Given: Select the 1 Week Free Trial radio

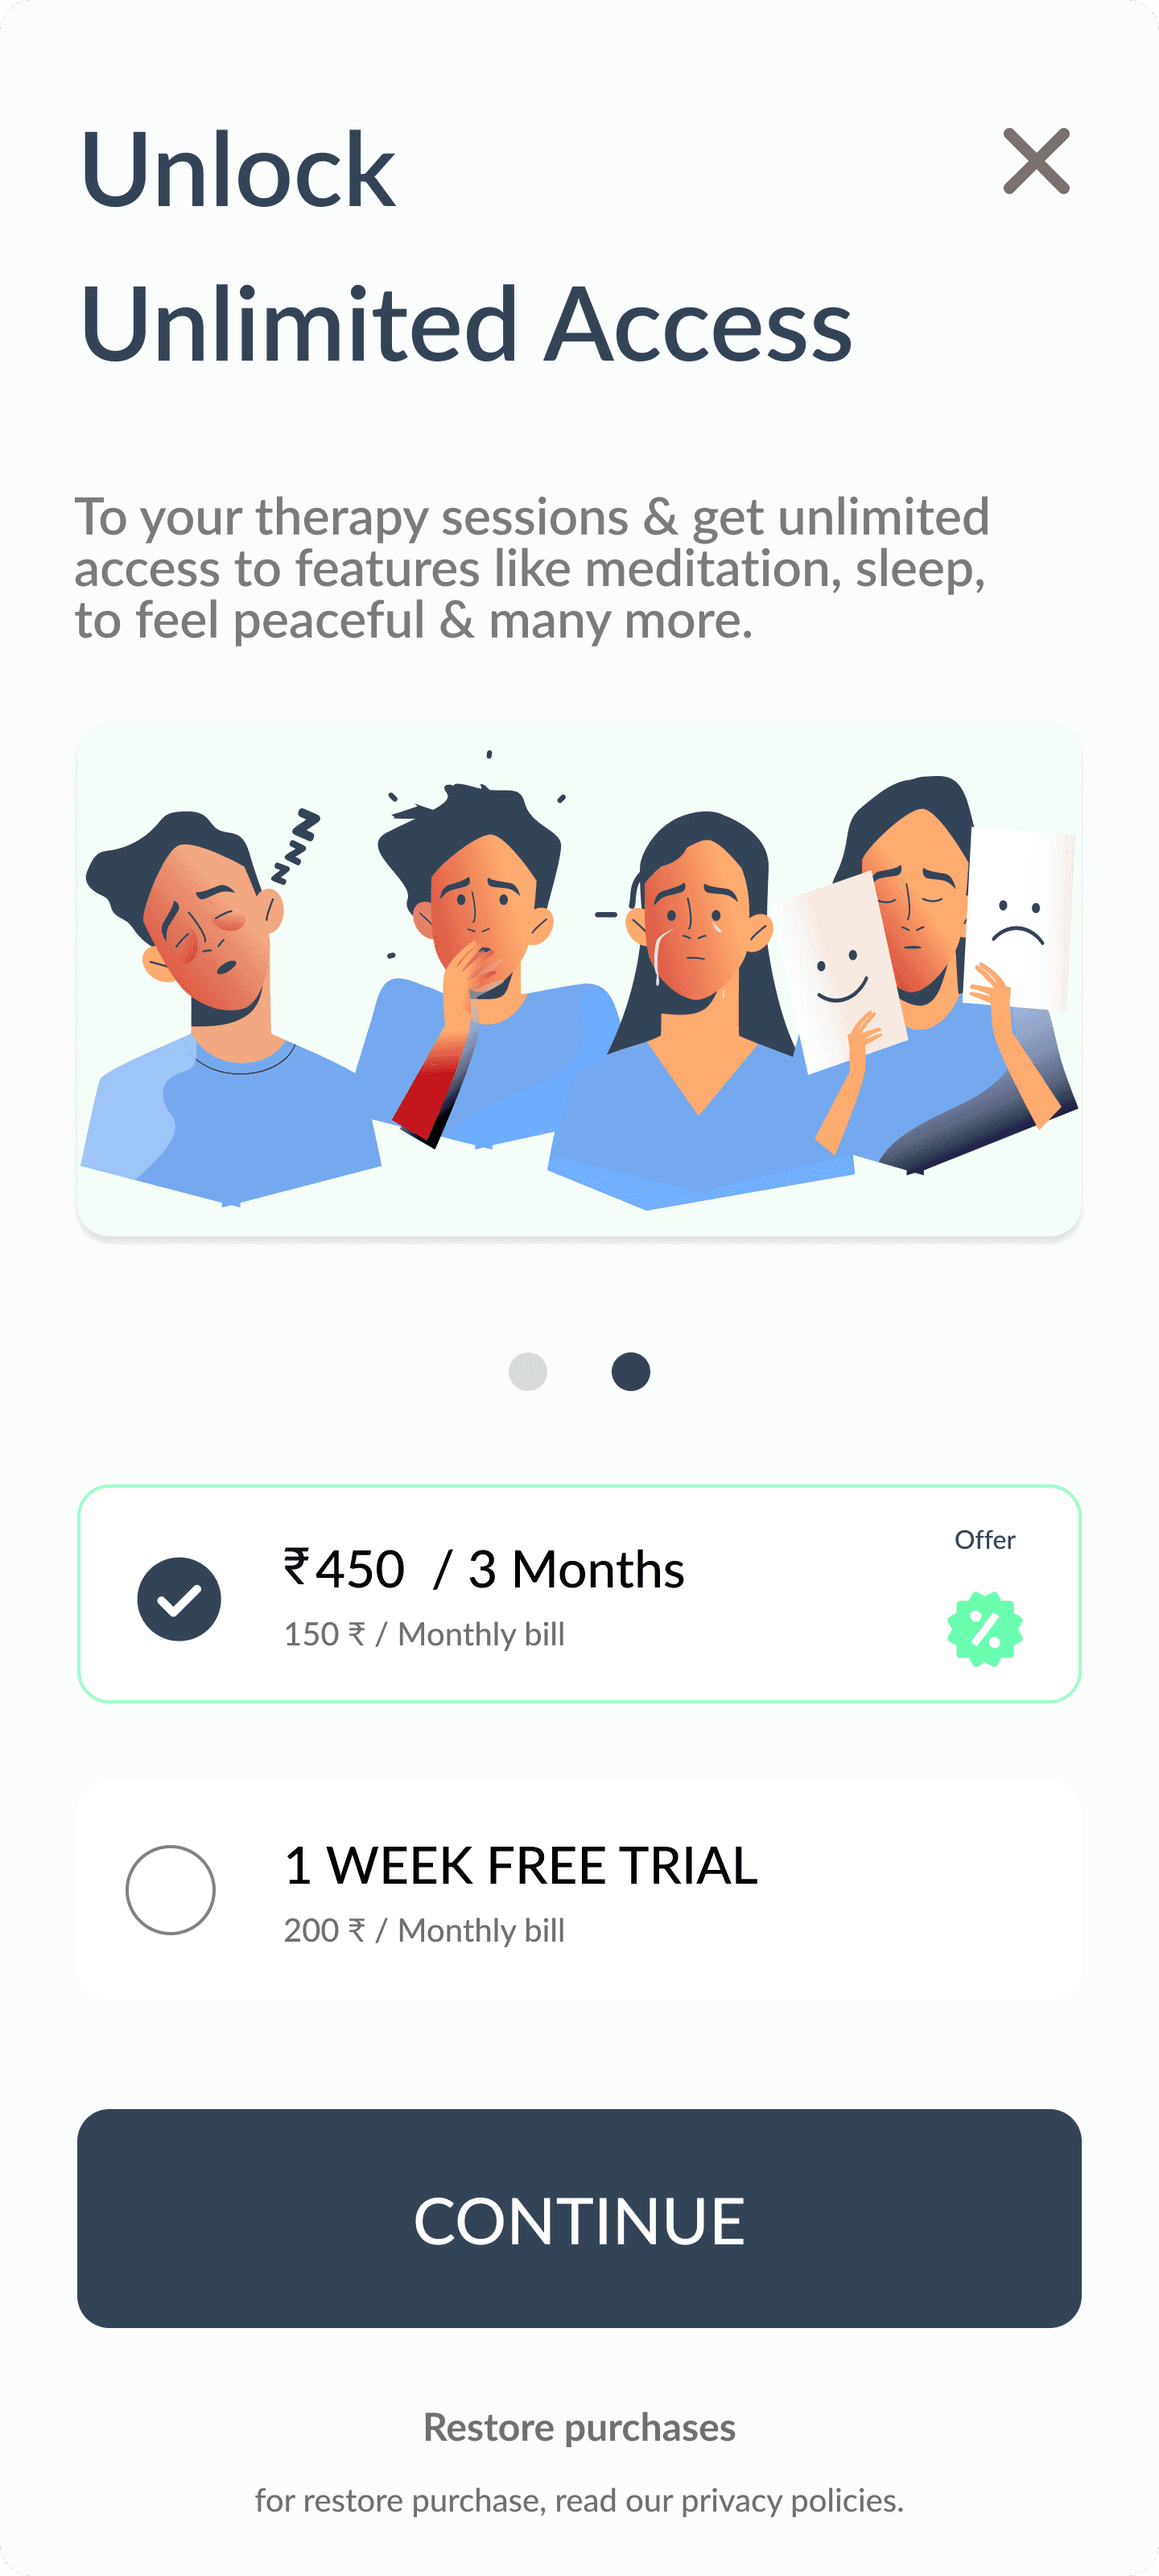Looking at the screenshot, I should pos(171,1889).
